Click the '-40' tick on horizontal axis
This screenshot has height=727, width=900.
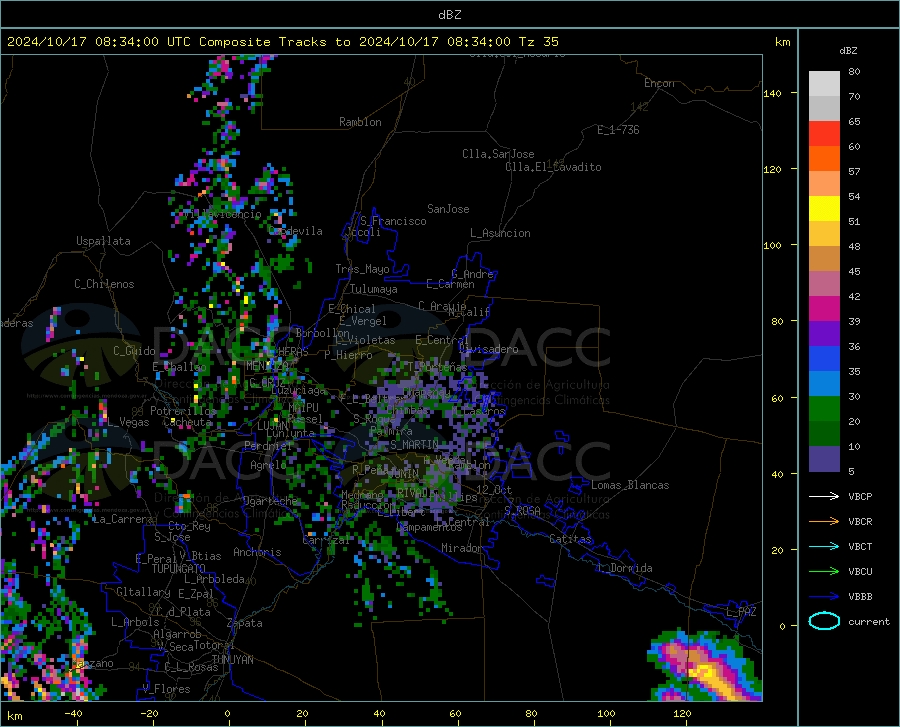click(73, 713)
